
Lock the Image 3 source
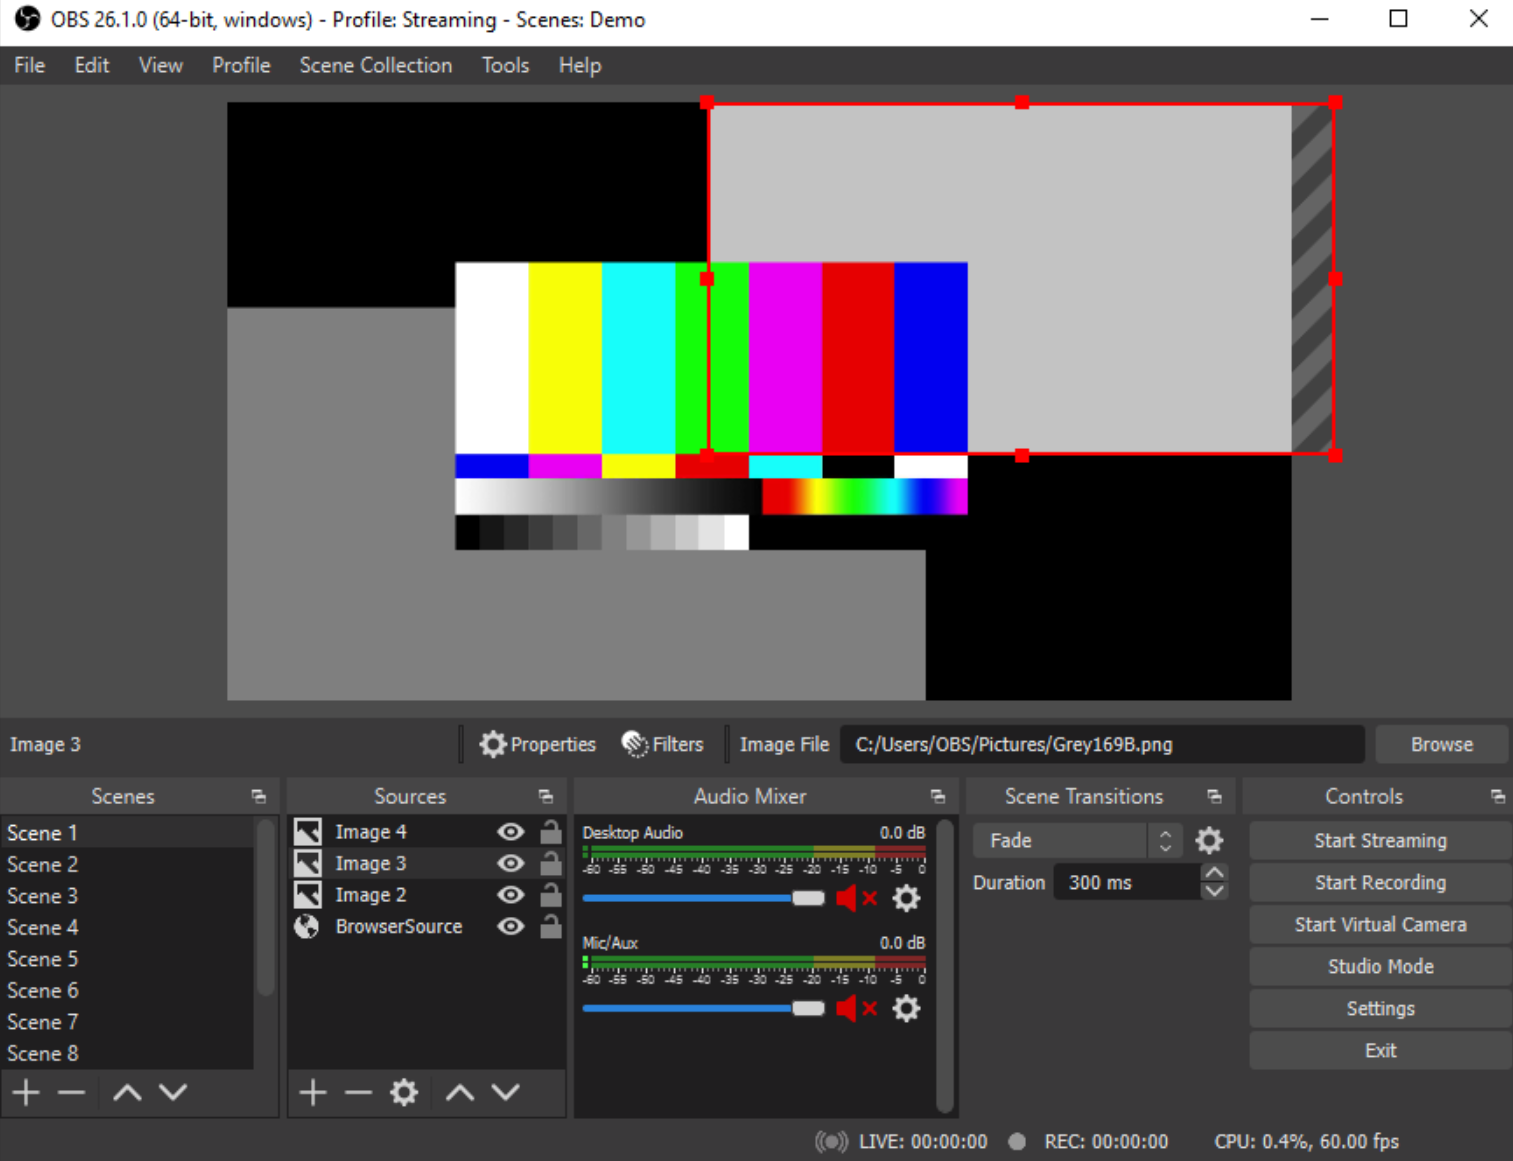click(x=550, y=863)
